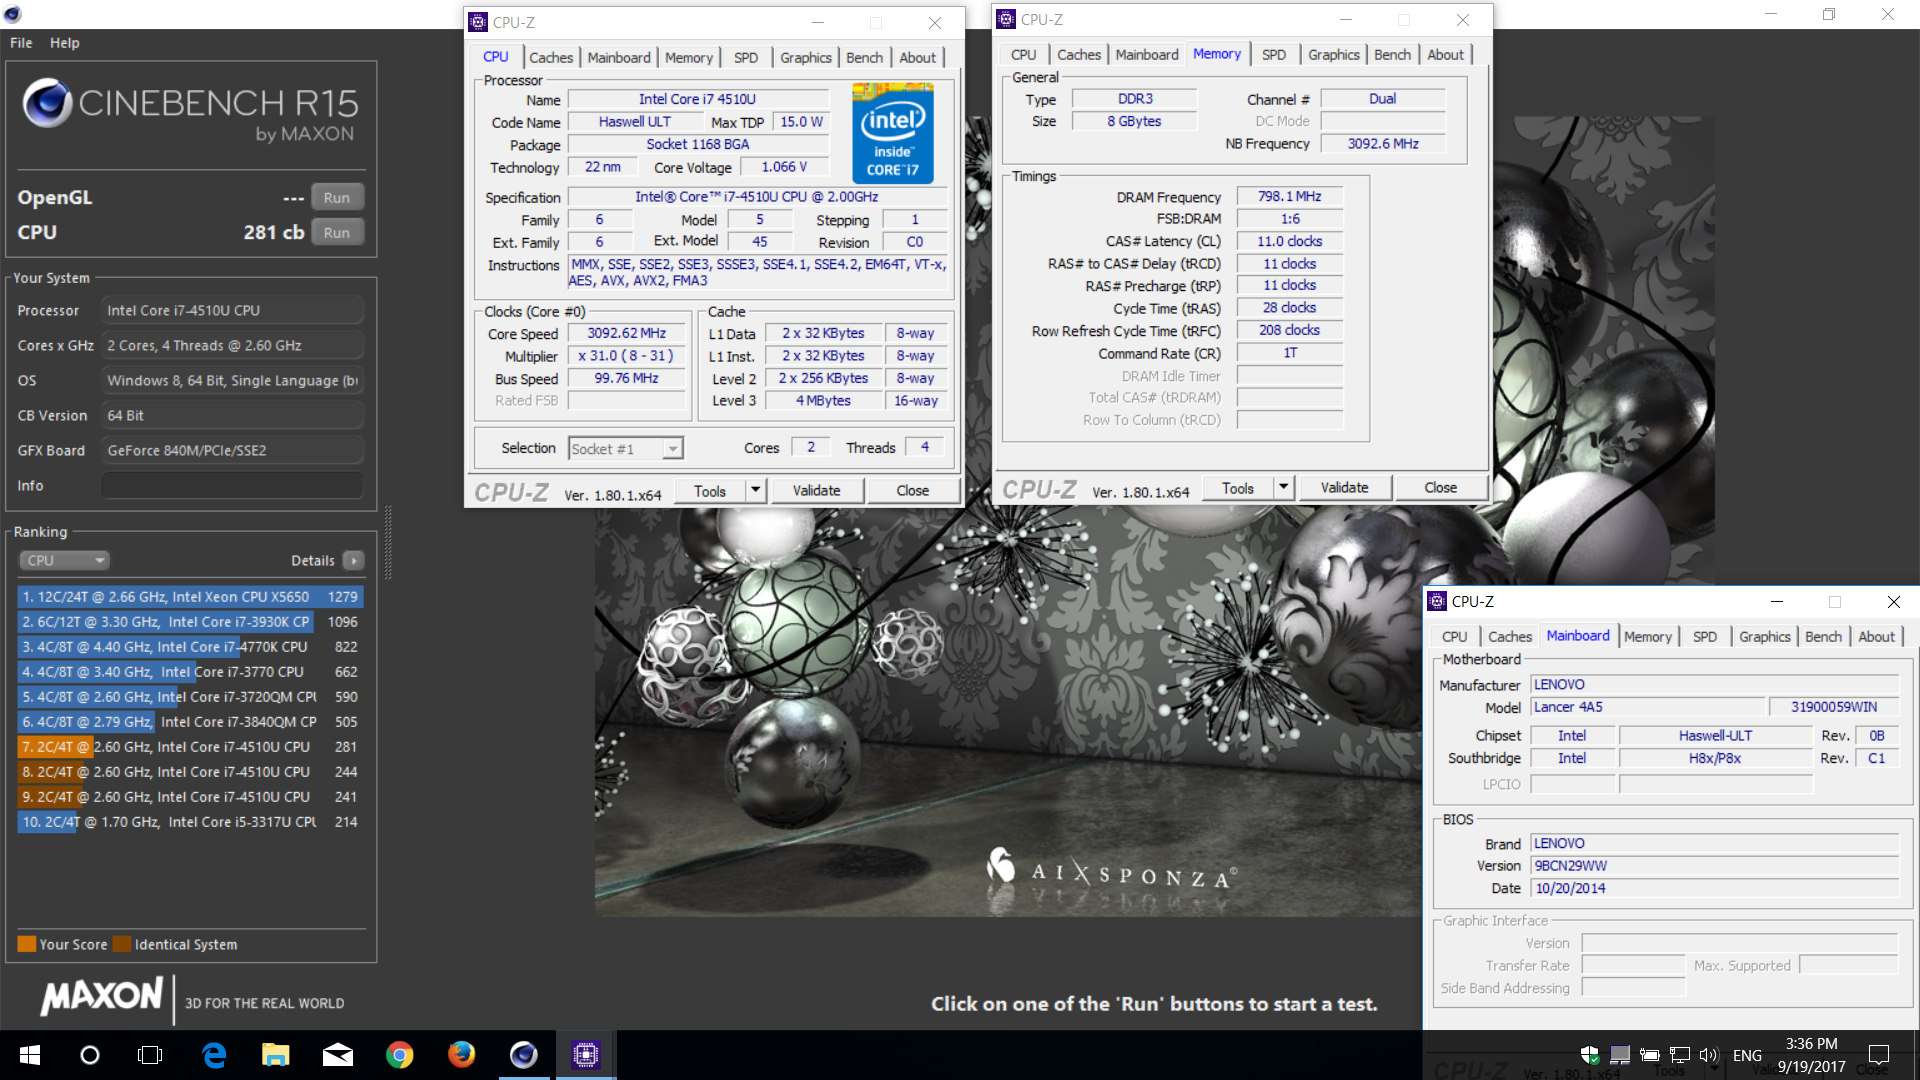Open the taskbar clock and date
Viewport: 1920px width, 1080px height.
(1811, 1055)
